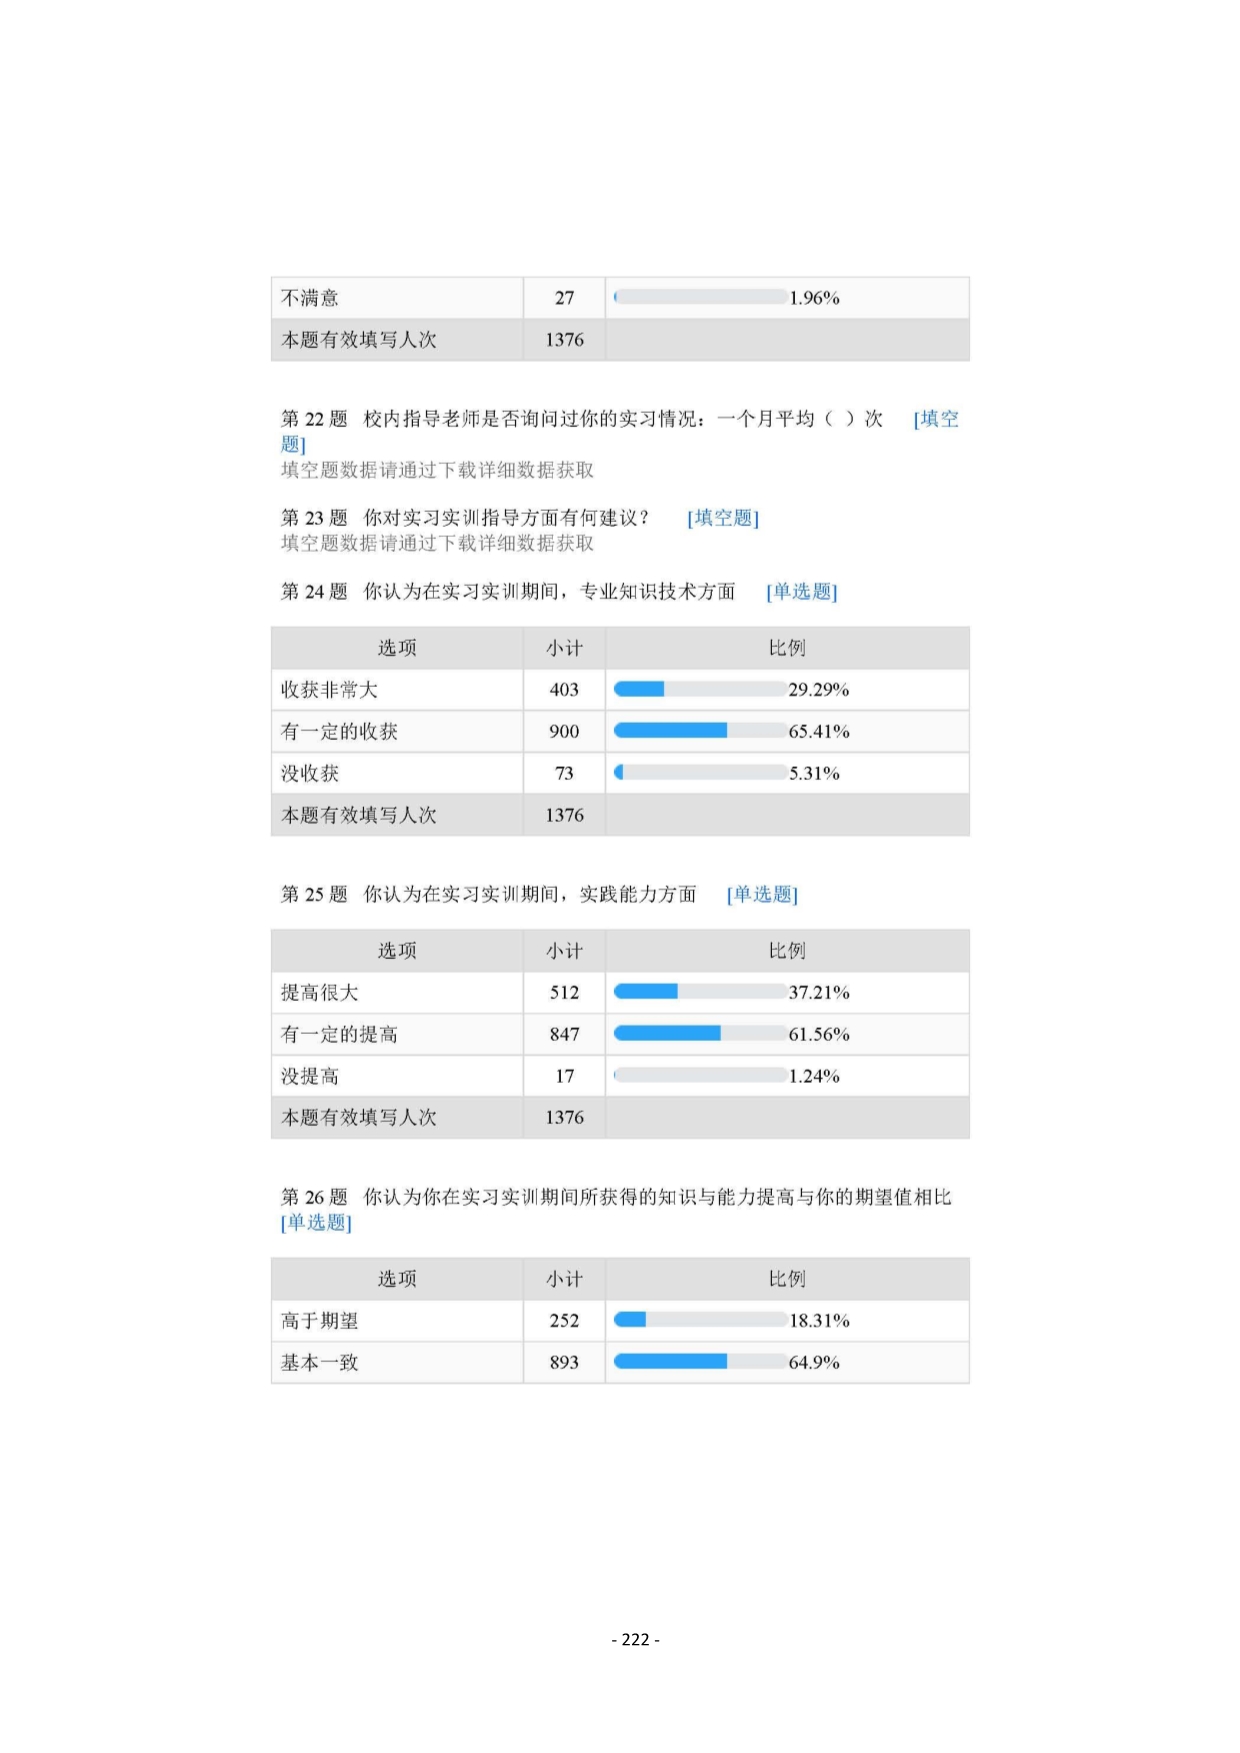Select the 没提高 option cell

pyautogui.click(x=310, y=1076)
